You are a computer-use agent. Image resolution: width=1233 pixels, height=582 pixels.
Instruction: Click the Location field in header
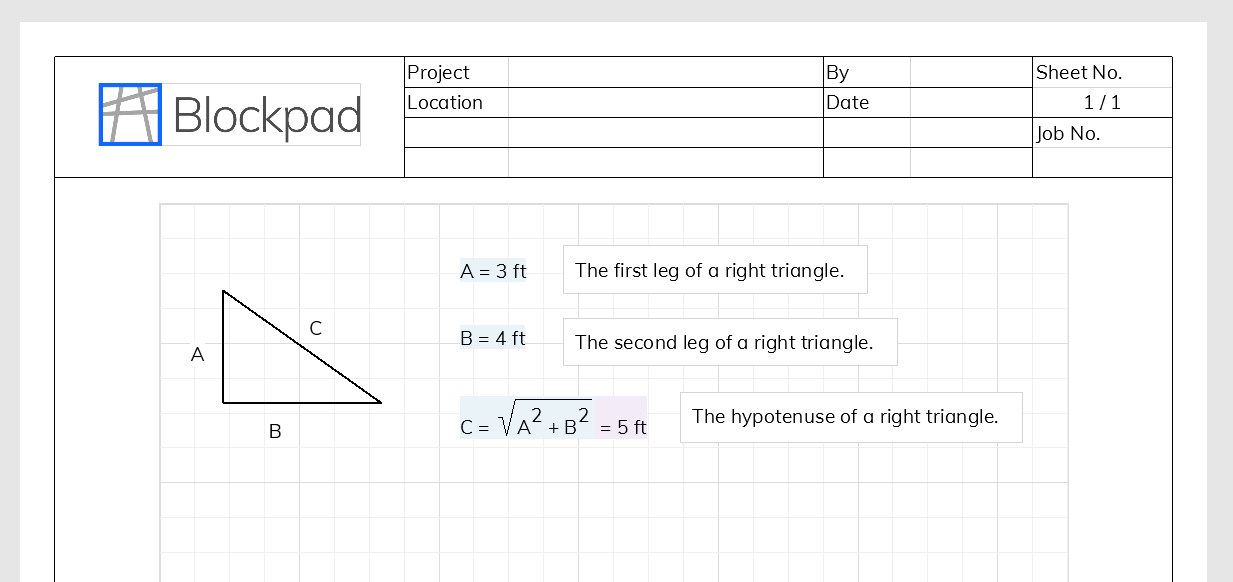[613, 102]
